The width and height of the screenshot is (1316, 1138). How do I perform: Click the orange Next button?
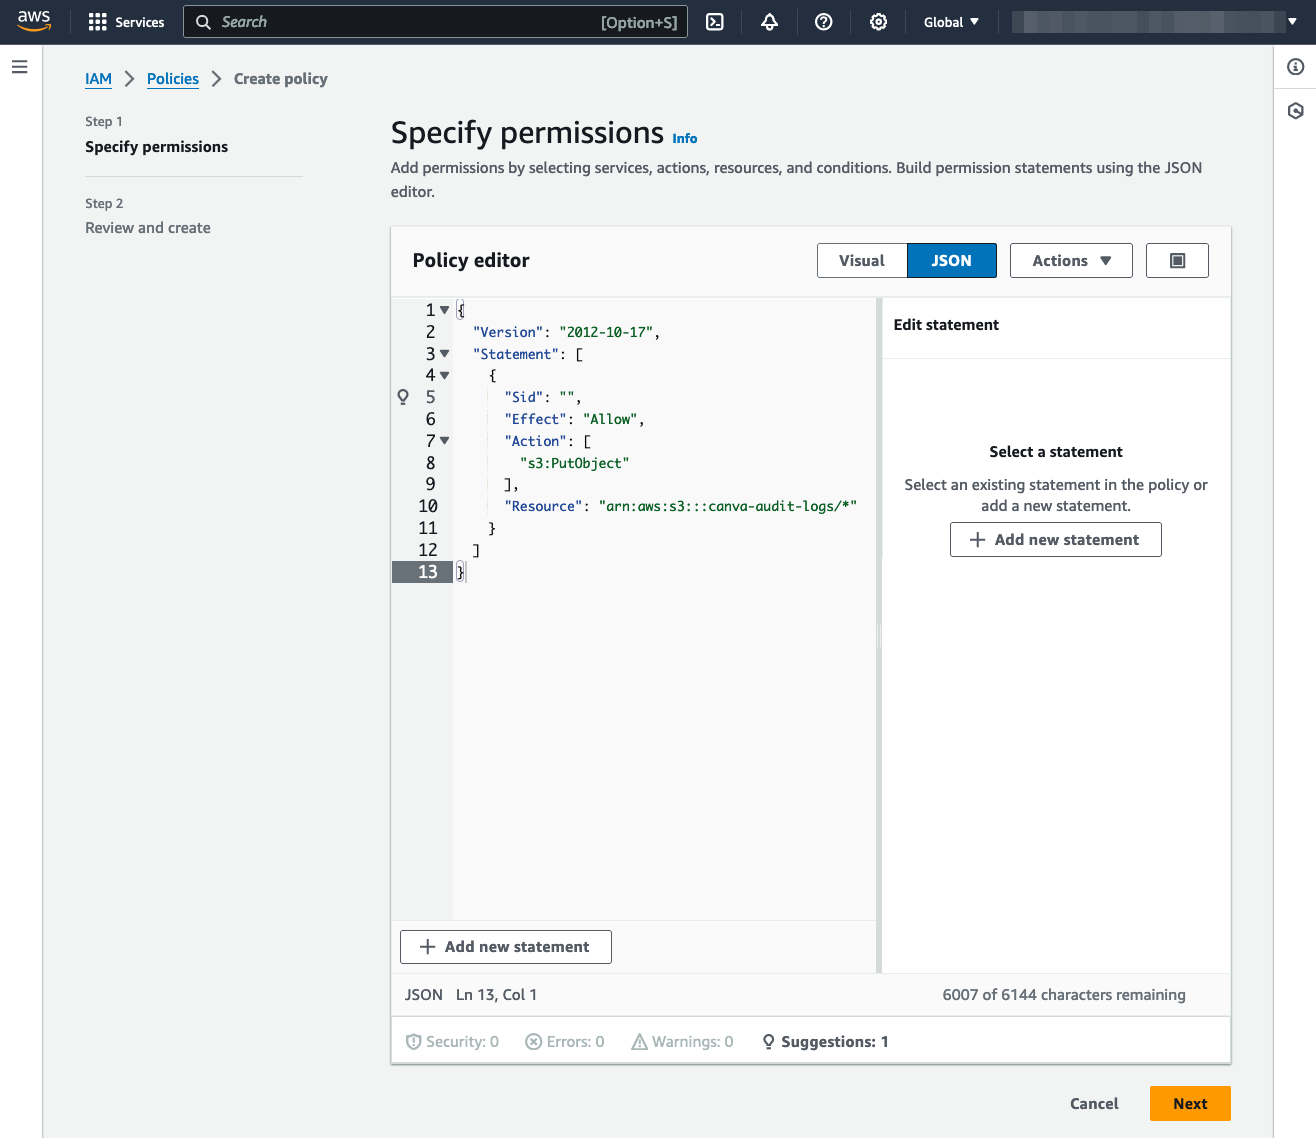pos(1190,1104)
